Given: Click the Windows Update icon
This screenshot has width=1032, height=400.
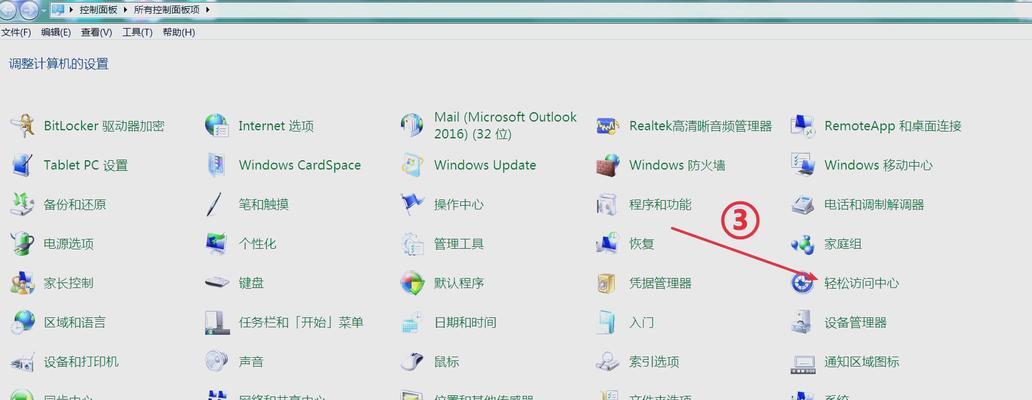Looking at the screenshot, I should point(412,165).
